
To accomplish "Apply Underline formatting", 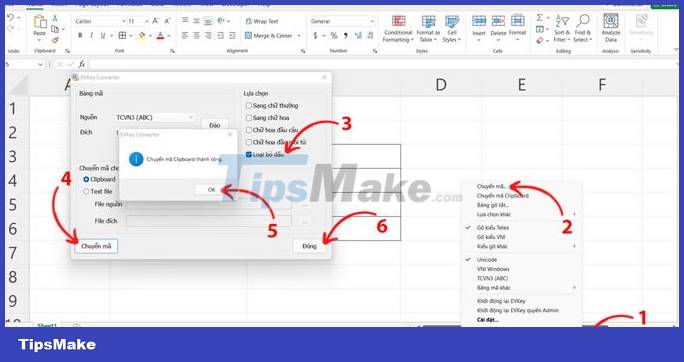I will click(x=103, y=36).
